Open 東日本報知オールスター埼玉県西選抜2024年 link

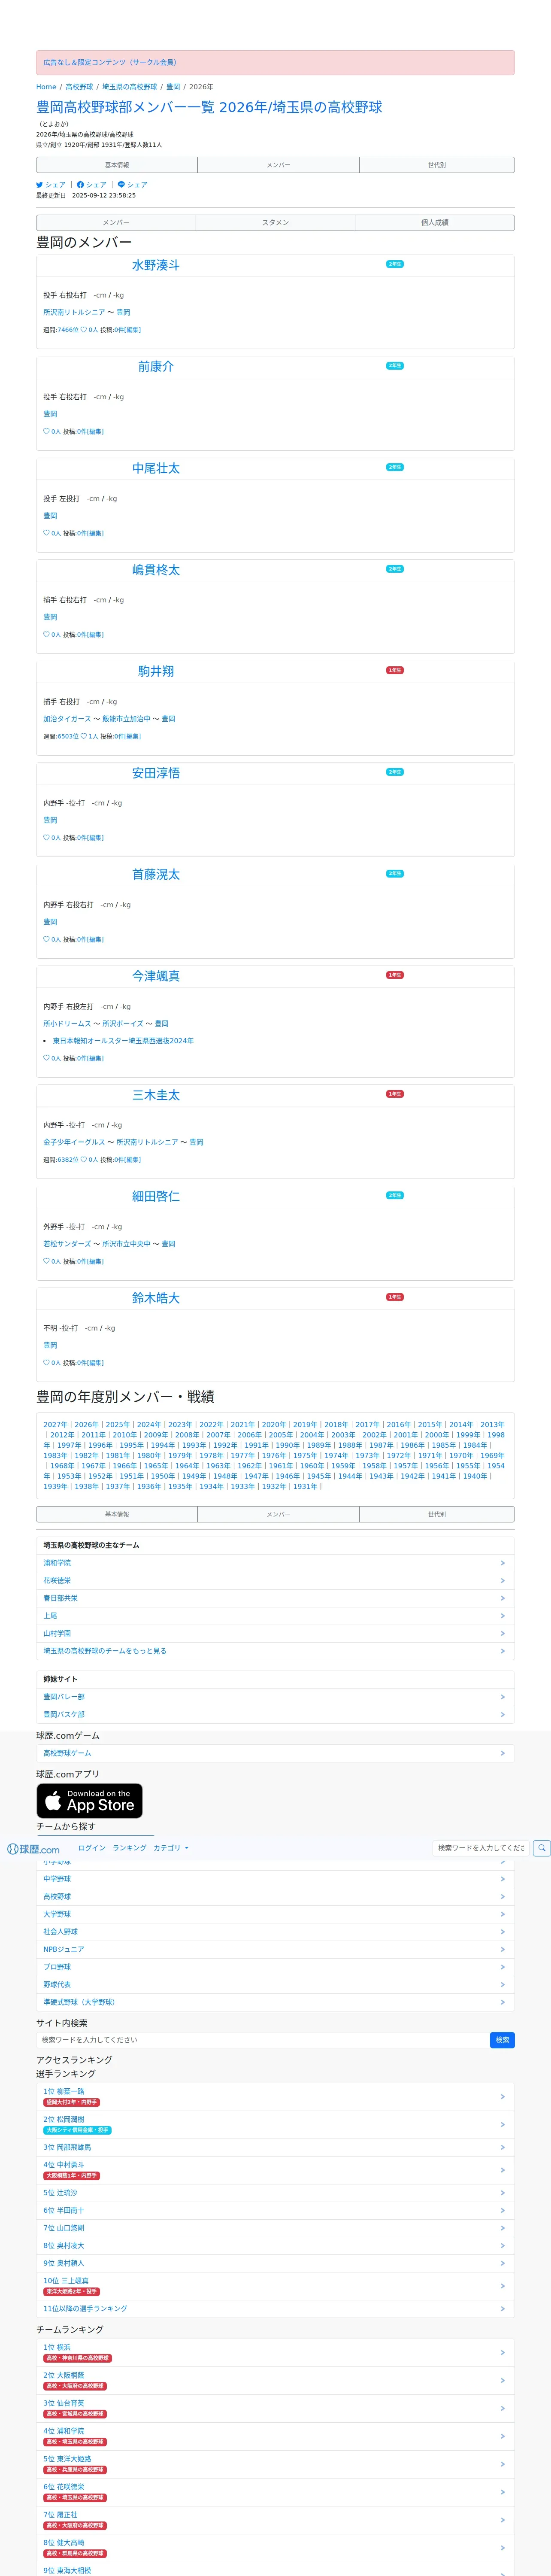click(123, 1041)
